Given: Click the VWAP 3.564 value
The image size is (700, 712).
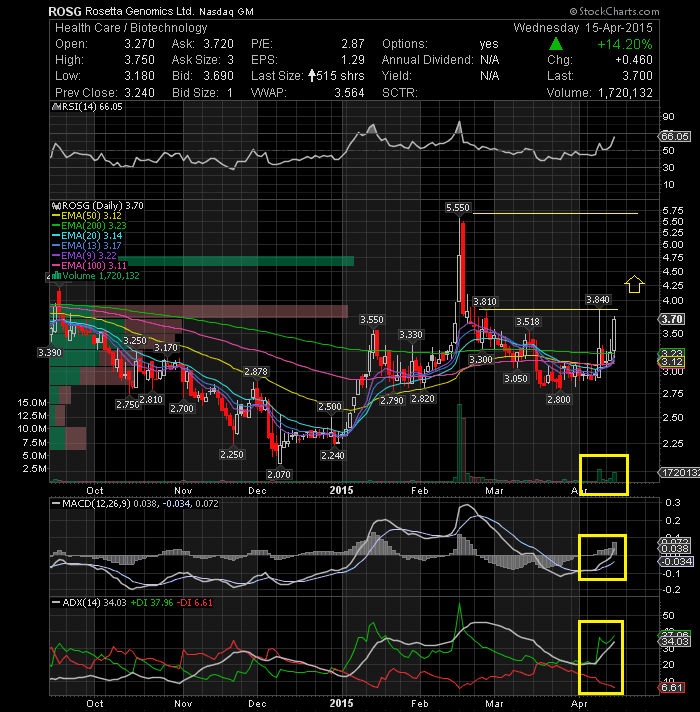Looking at the screenshot, I should click(x=349, y=93).
